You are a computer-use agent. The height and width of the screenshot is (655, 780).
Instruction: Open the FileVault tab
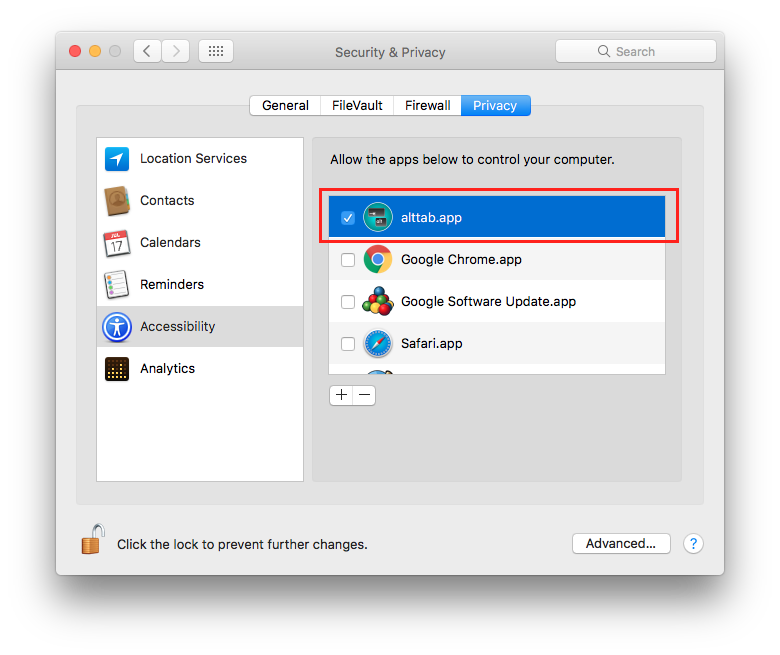357,106
